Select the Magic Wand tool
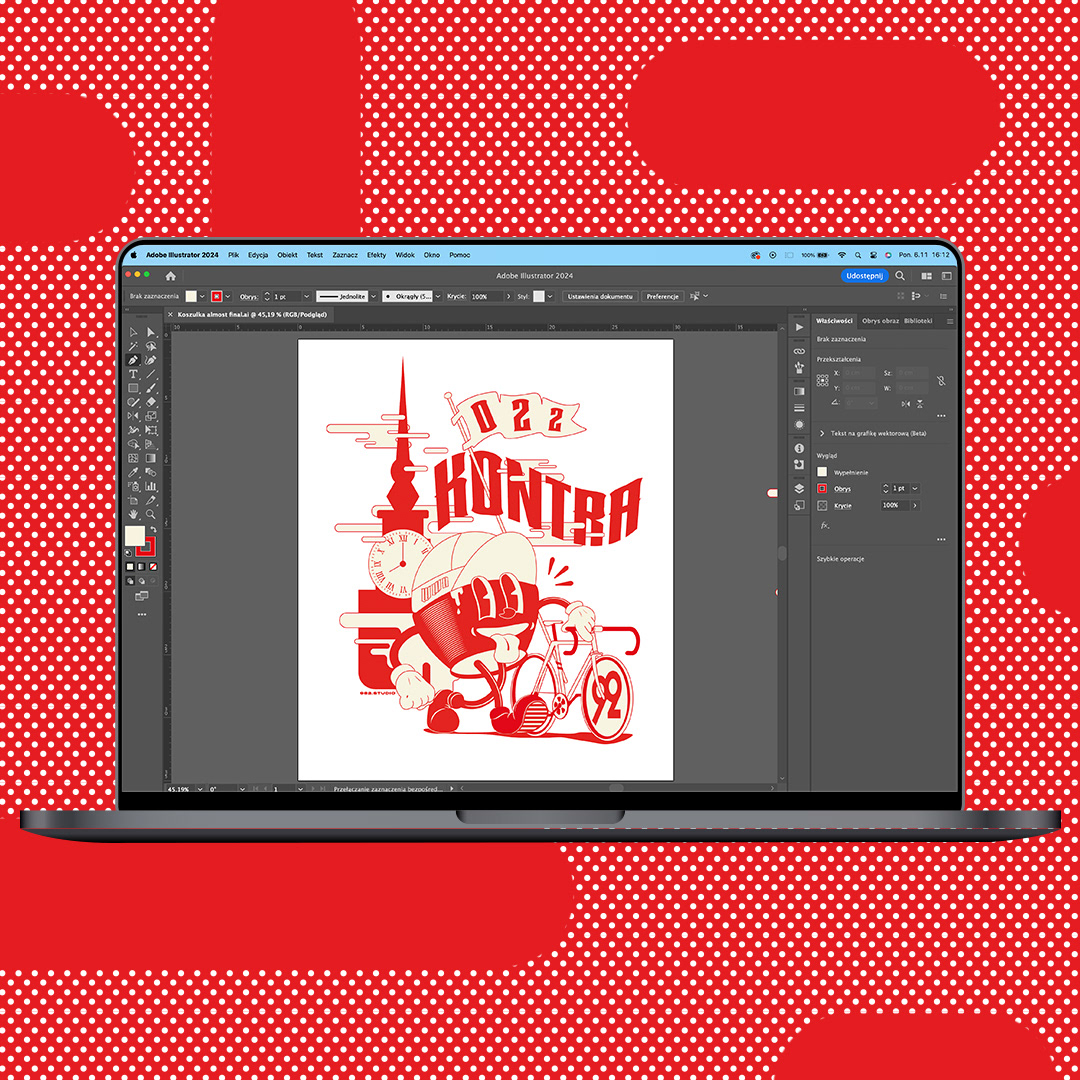The width and height of the screenshot is (1080, 1080). [133, 346]
